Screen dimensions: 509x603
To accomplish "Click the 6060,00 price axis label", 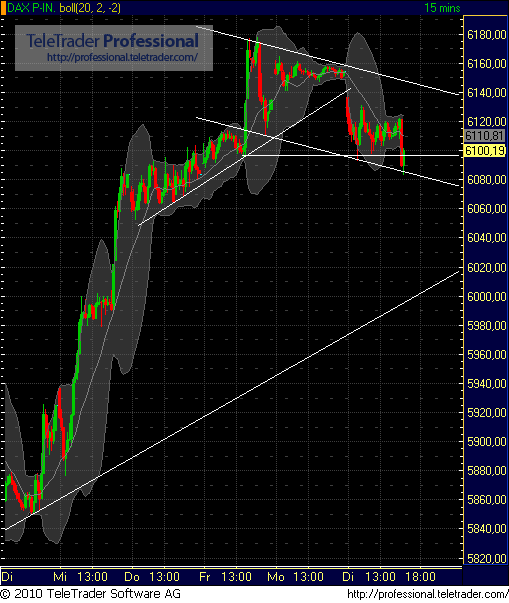I will pos(486,209).
